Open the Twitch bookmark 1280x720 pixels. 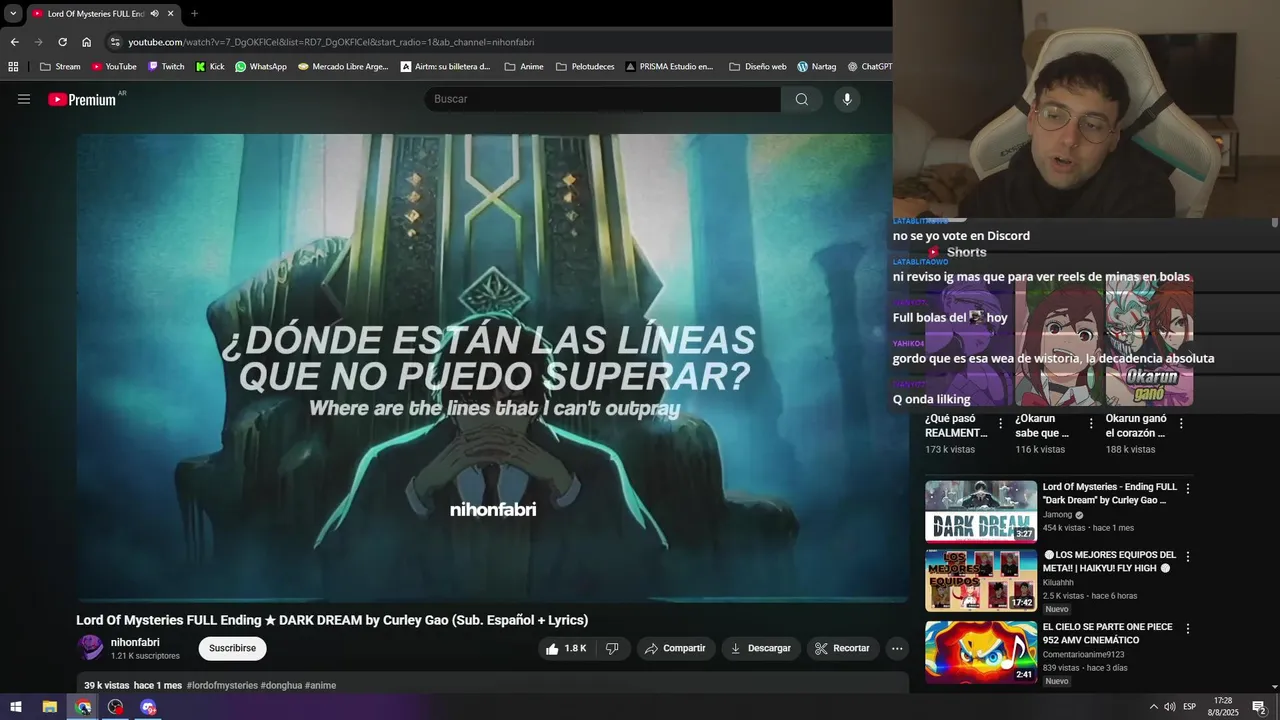click(166, 67)
